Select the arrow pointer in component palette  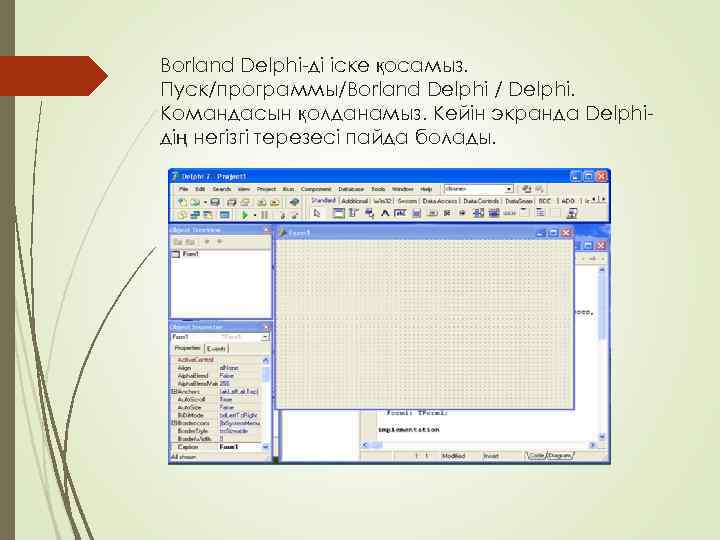[x=317, y=213]
